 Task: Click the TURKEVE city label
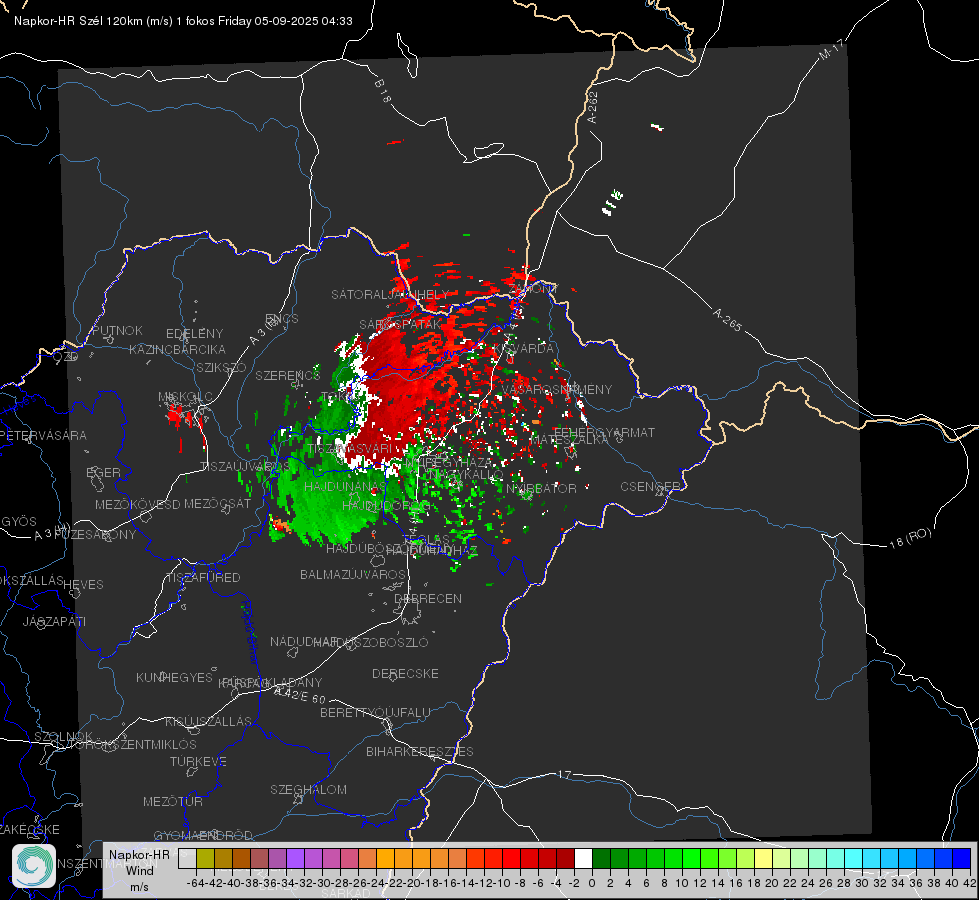point(198,761)
